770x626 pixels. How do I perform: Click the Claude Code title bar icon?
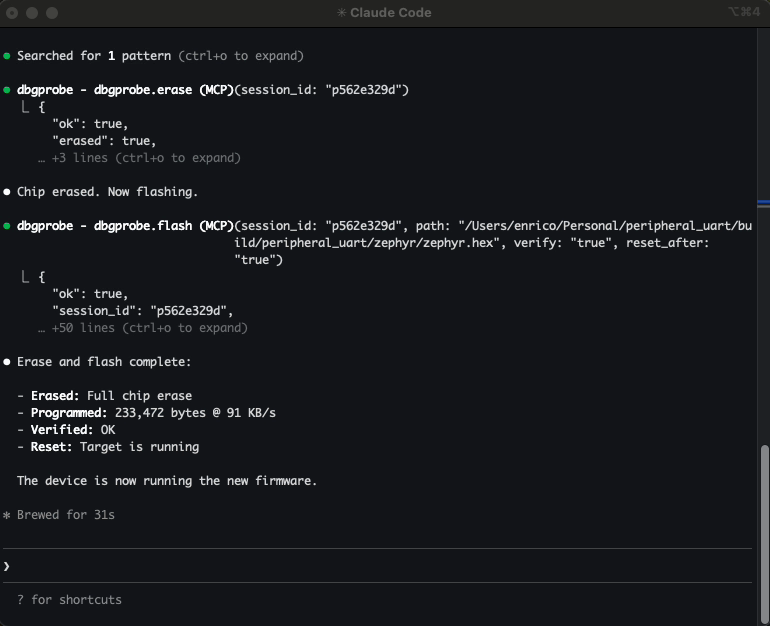(341, 13)
